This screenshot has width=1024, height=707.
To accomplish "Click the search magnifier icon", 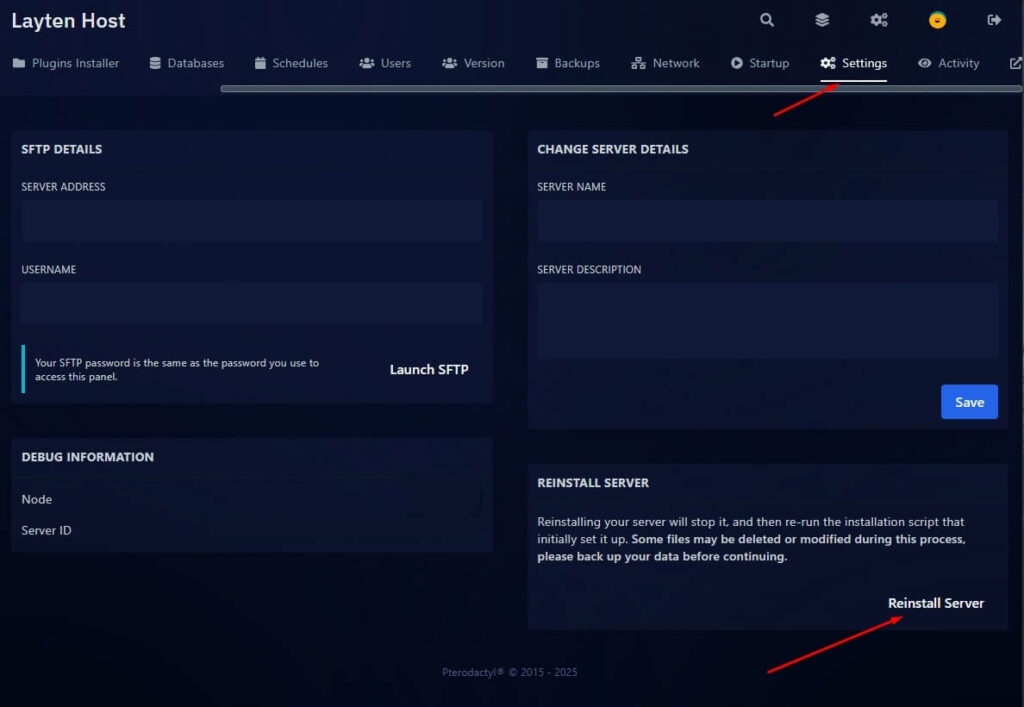I will (x=767, y=20).
